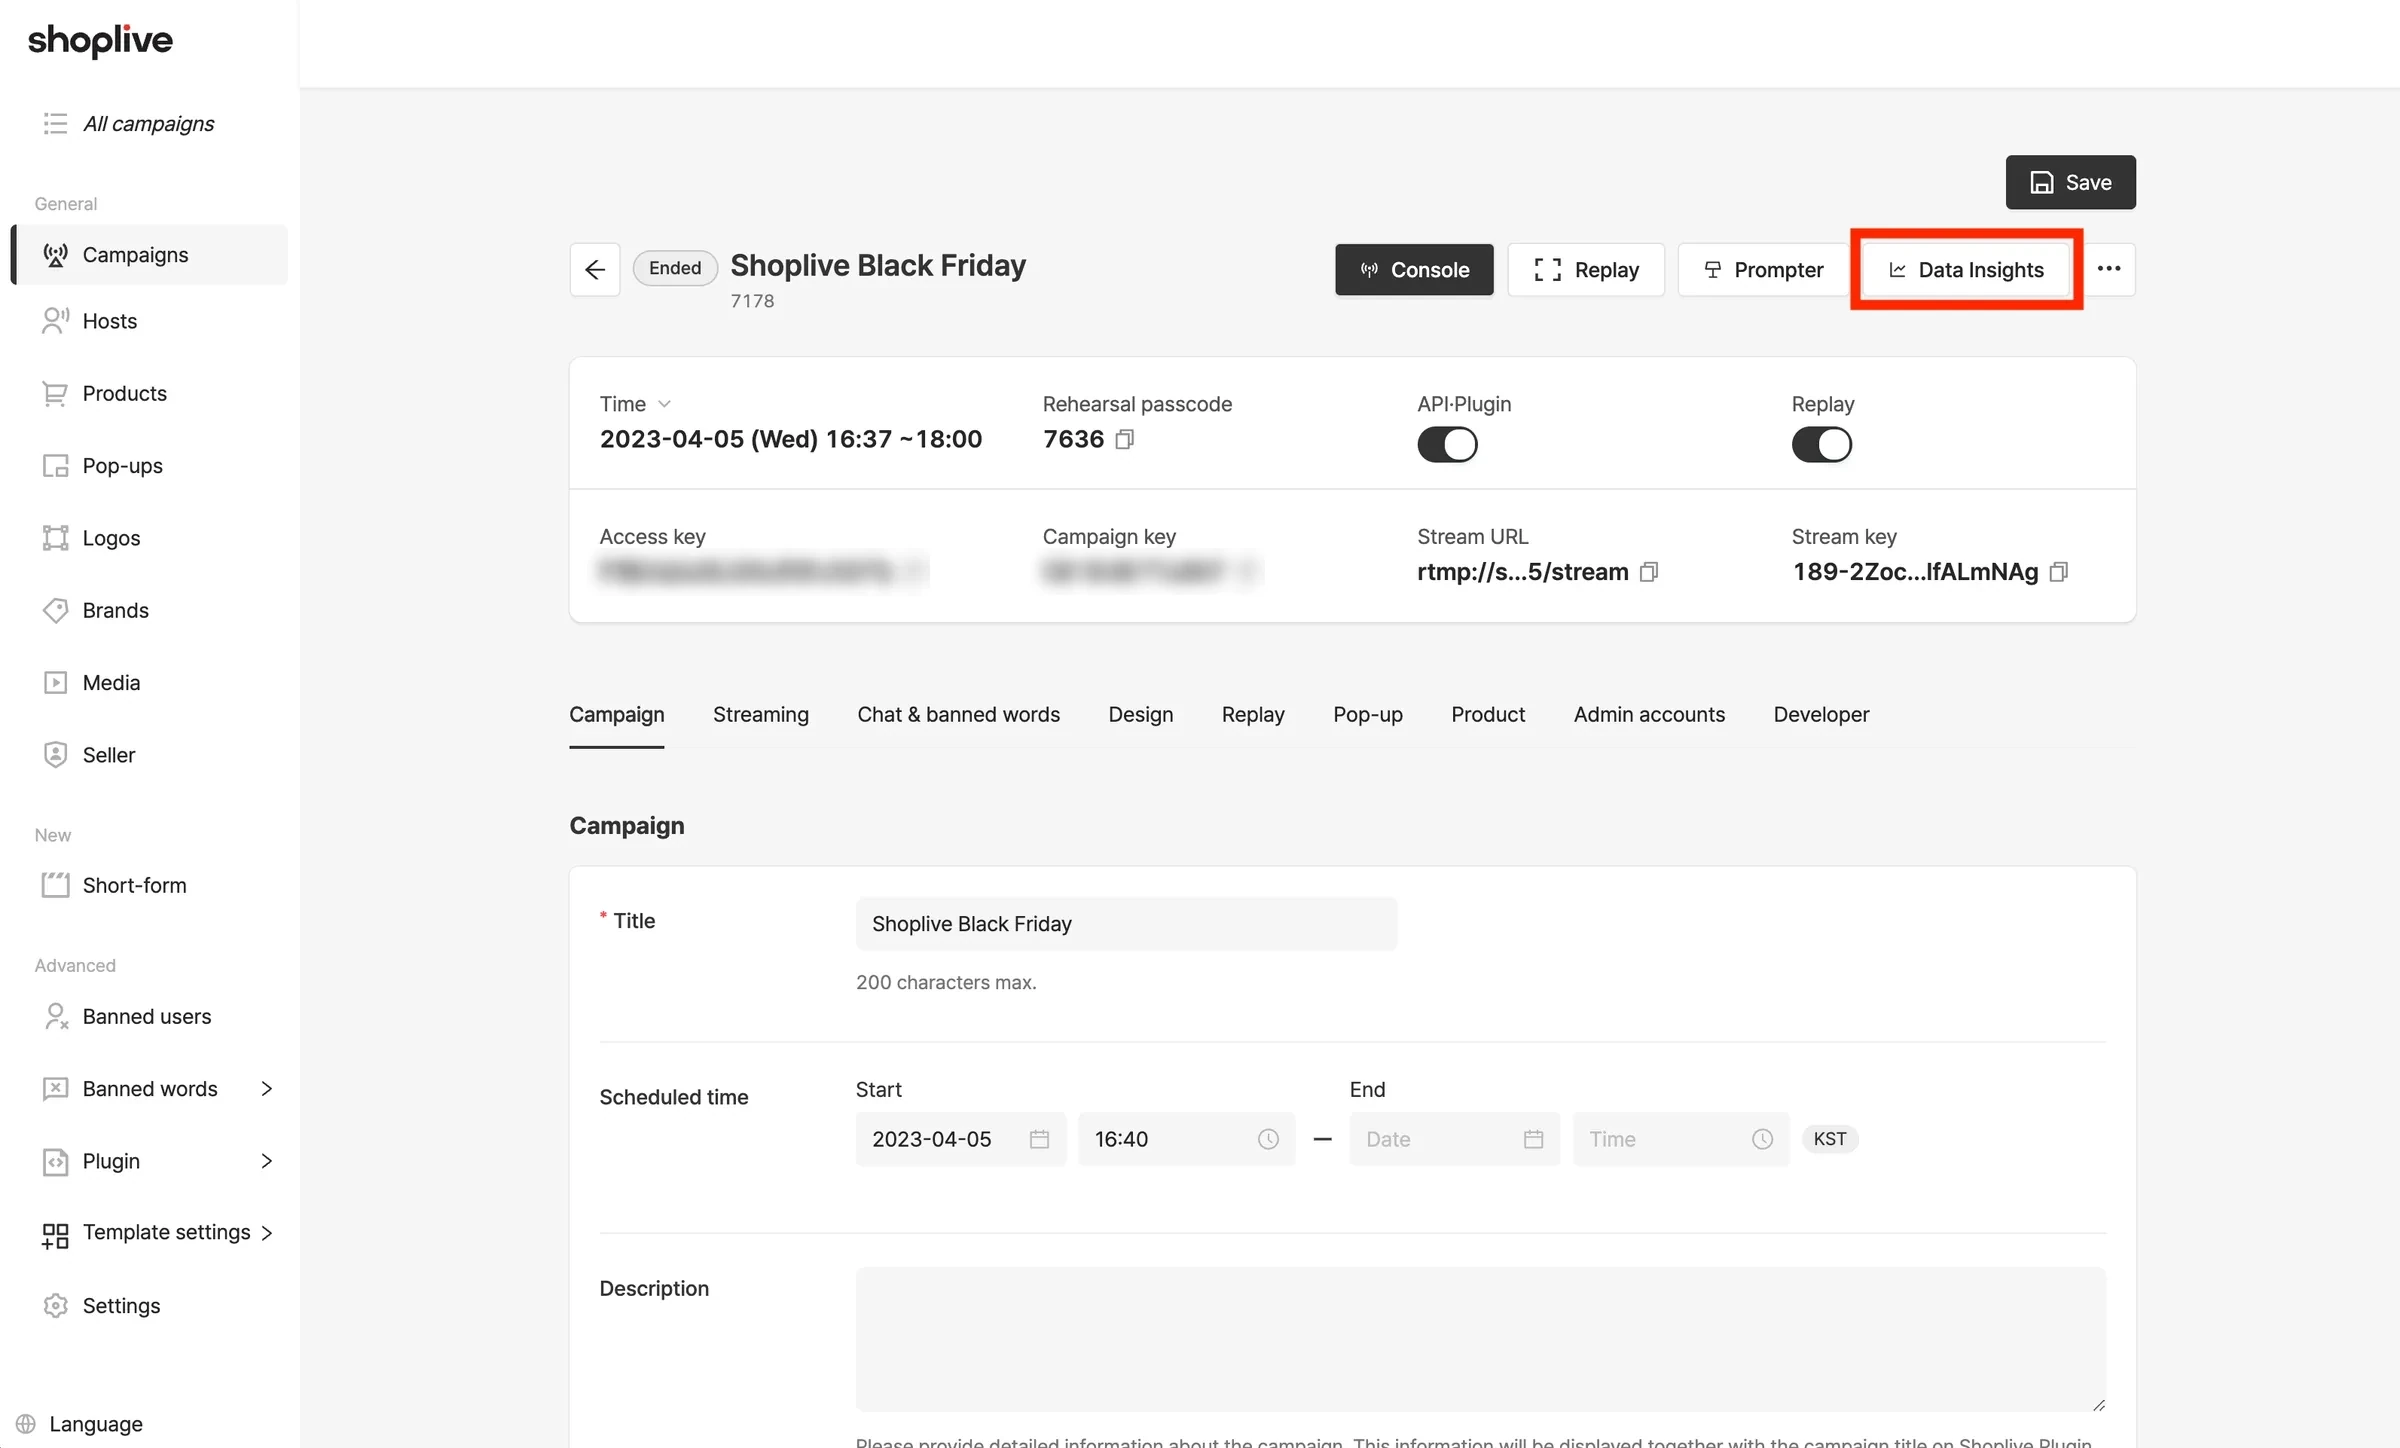Open Products cart icon in sidebar
This screenshot has height=1448, width=2400.
[55, 393]
